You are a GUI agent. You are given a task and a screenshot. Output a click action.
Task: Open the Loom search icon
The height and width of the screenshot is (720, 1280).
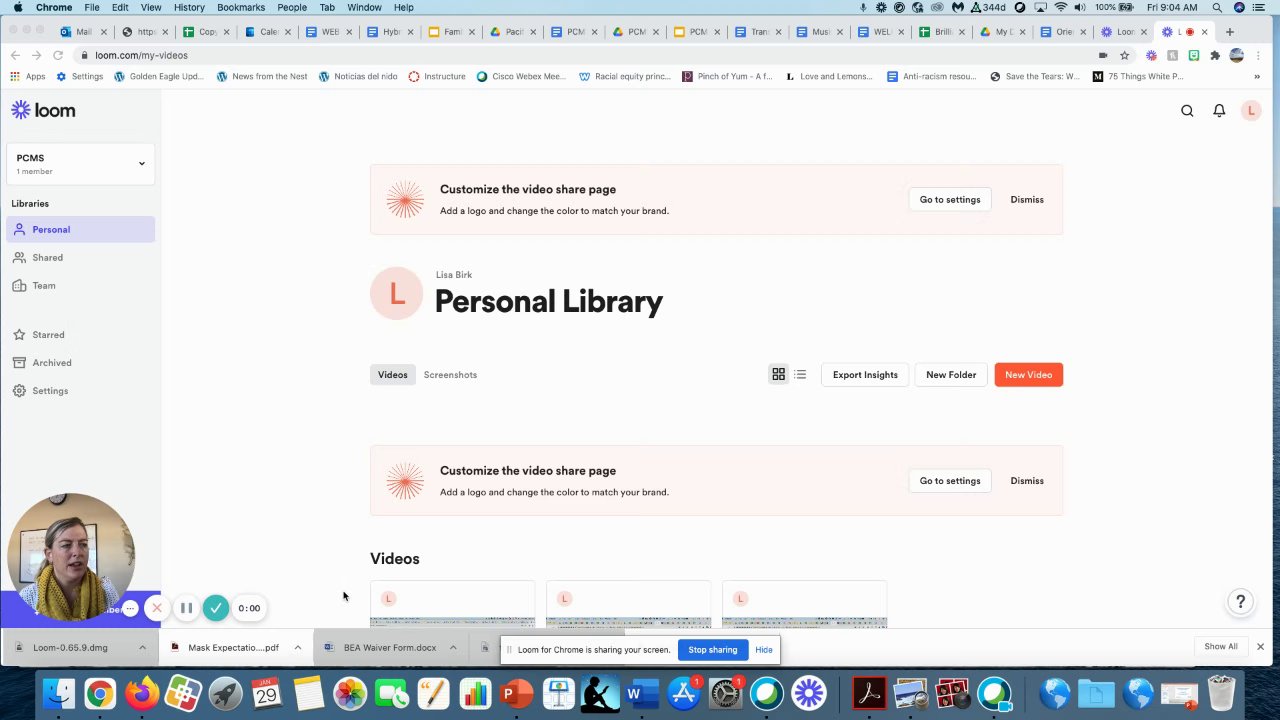(1187, 111)
